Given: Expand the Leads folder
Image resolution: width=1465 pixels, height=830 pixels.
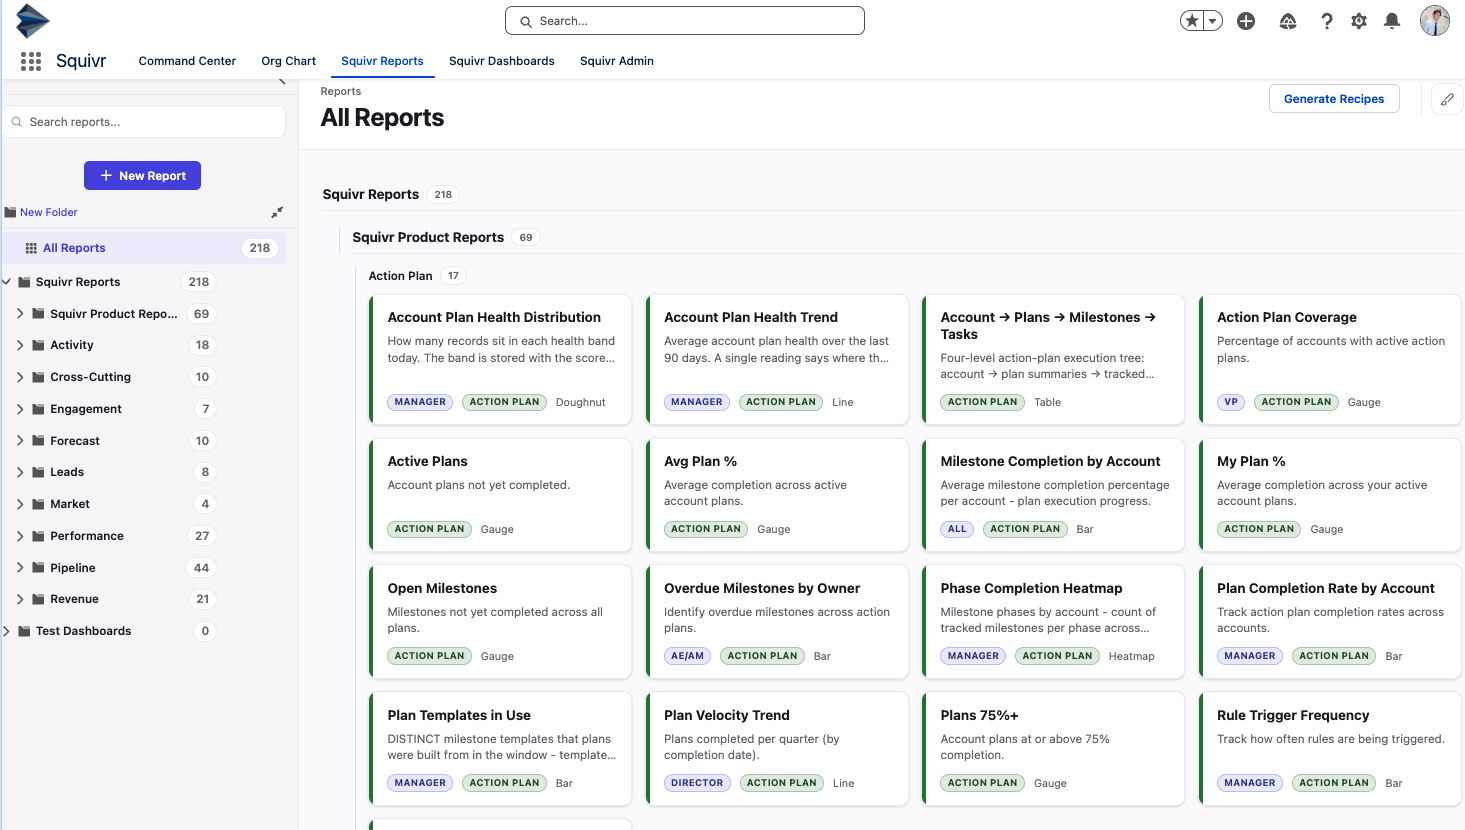Looking at the screenshot, I should tap(20, 472).
